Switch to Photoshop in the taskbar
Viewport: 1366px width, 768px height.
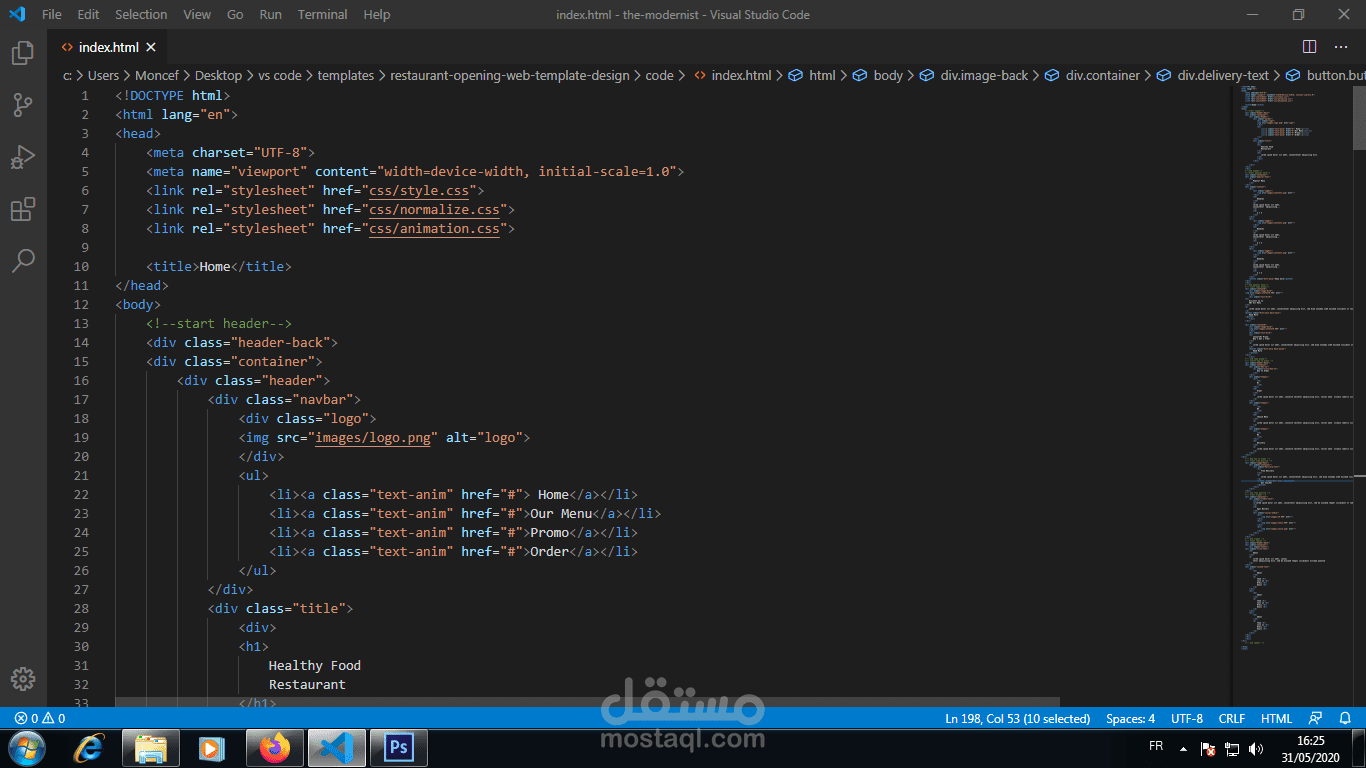point(398,748)
